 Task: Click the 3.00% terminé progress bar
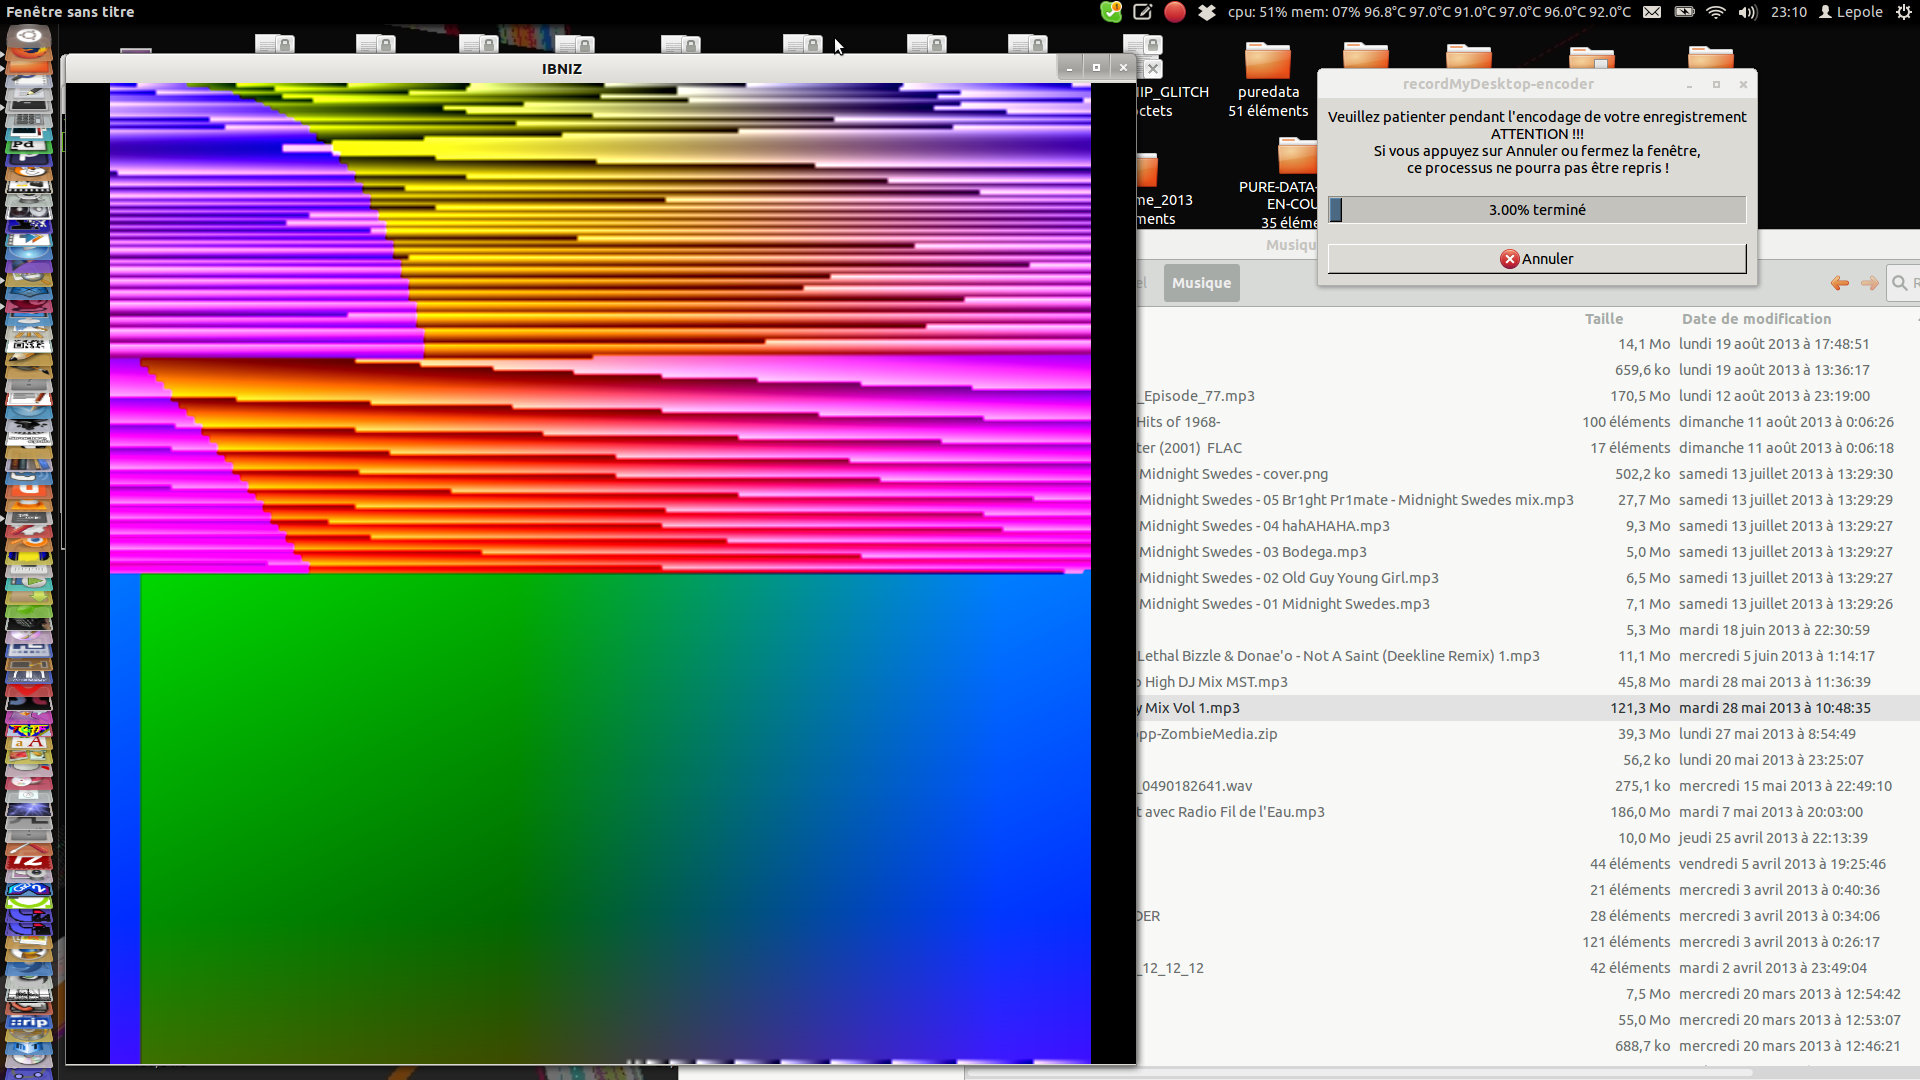click(1536, 210)
